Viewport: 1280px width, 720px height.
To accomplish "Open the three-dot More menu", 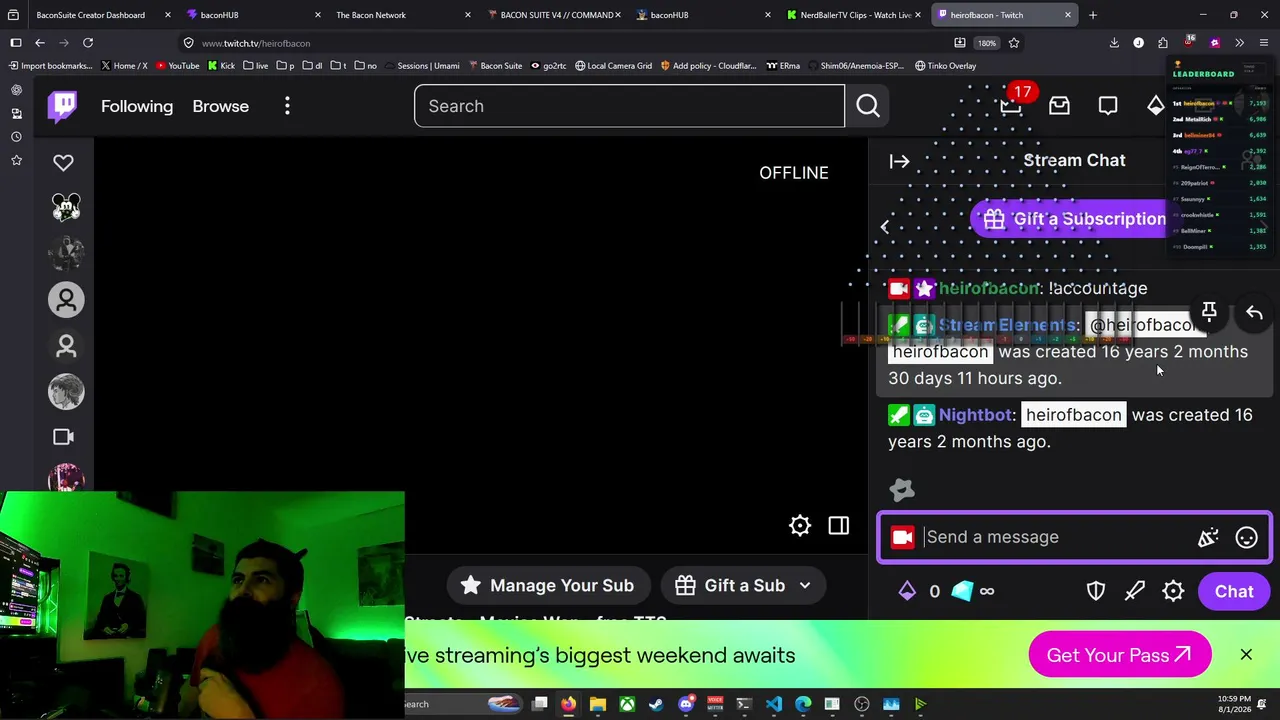I will [287, 106].
